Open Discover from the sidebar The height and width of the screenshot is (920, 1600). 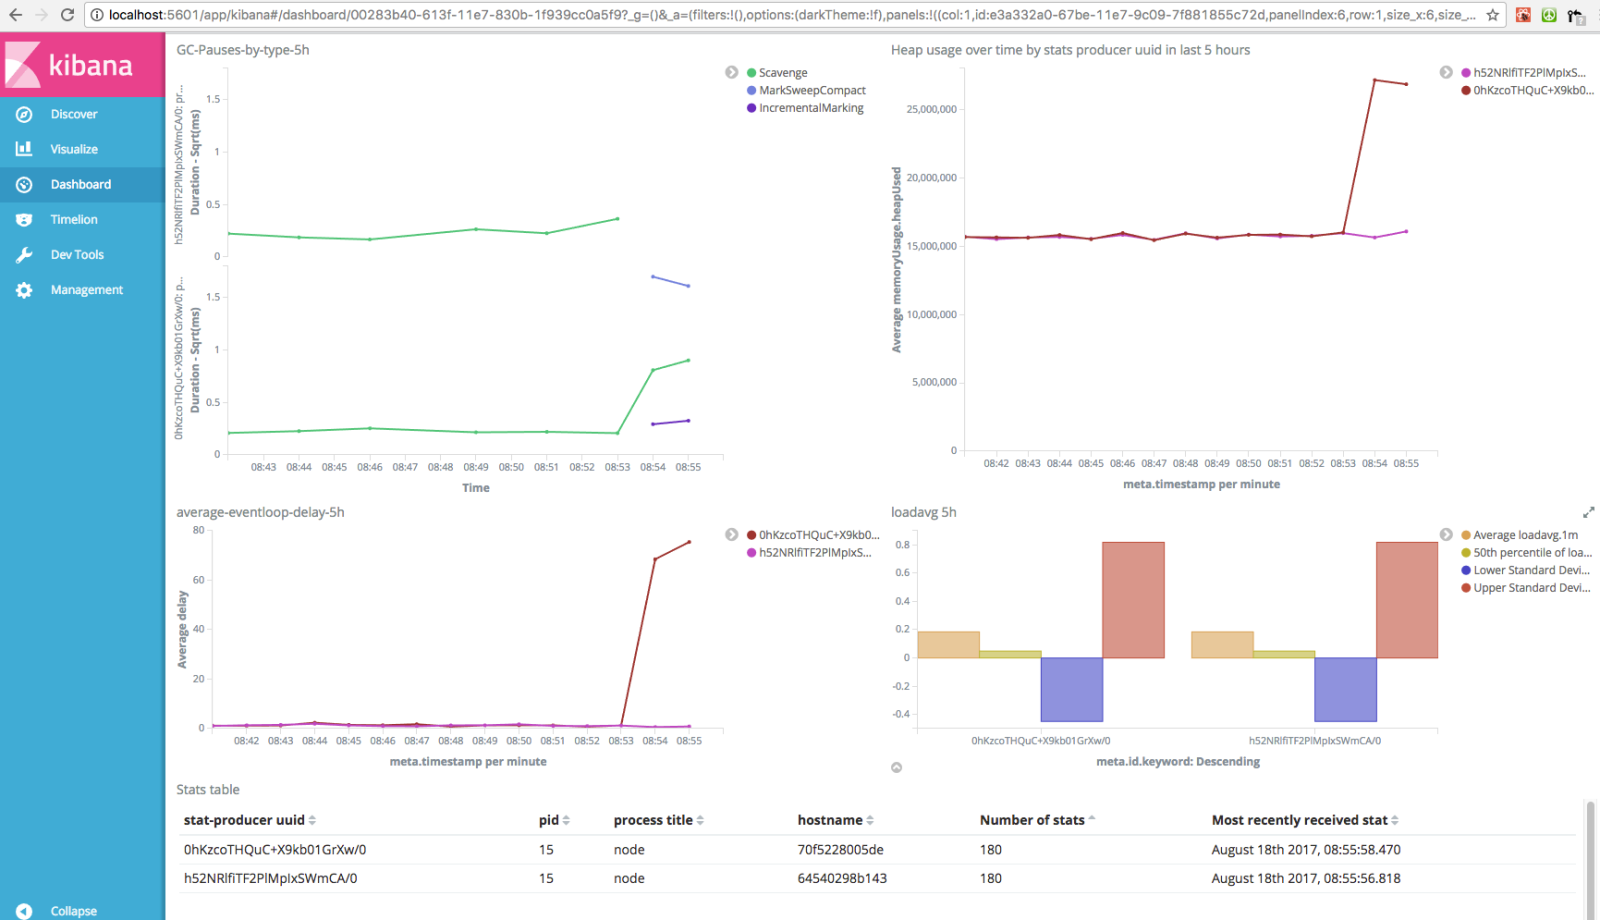point(74,114)
